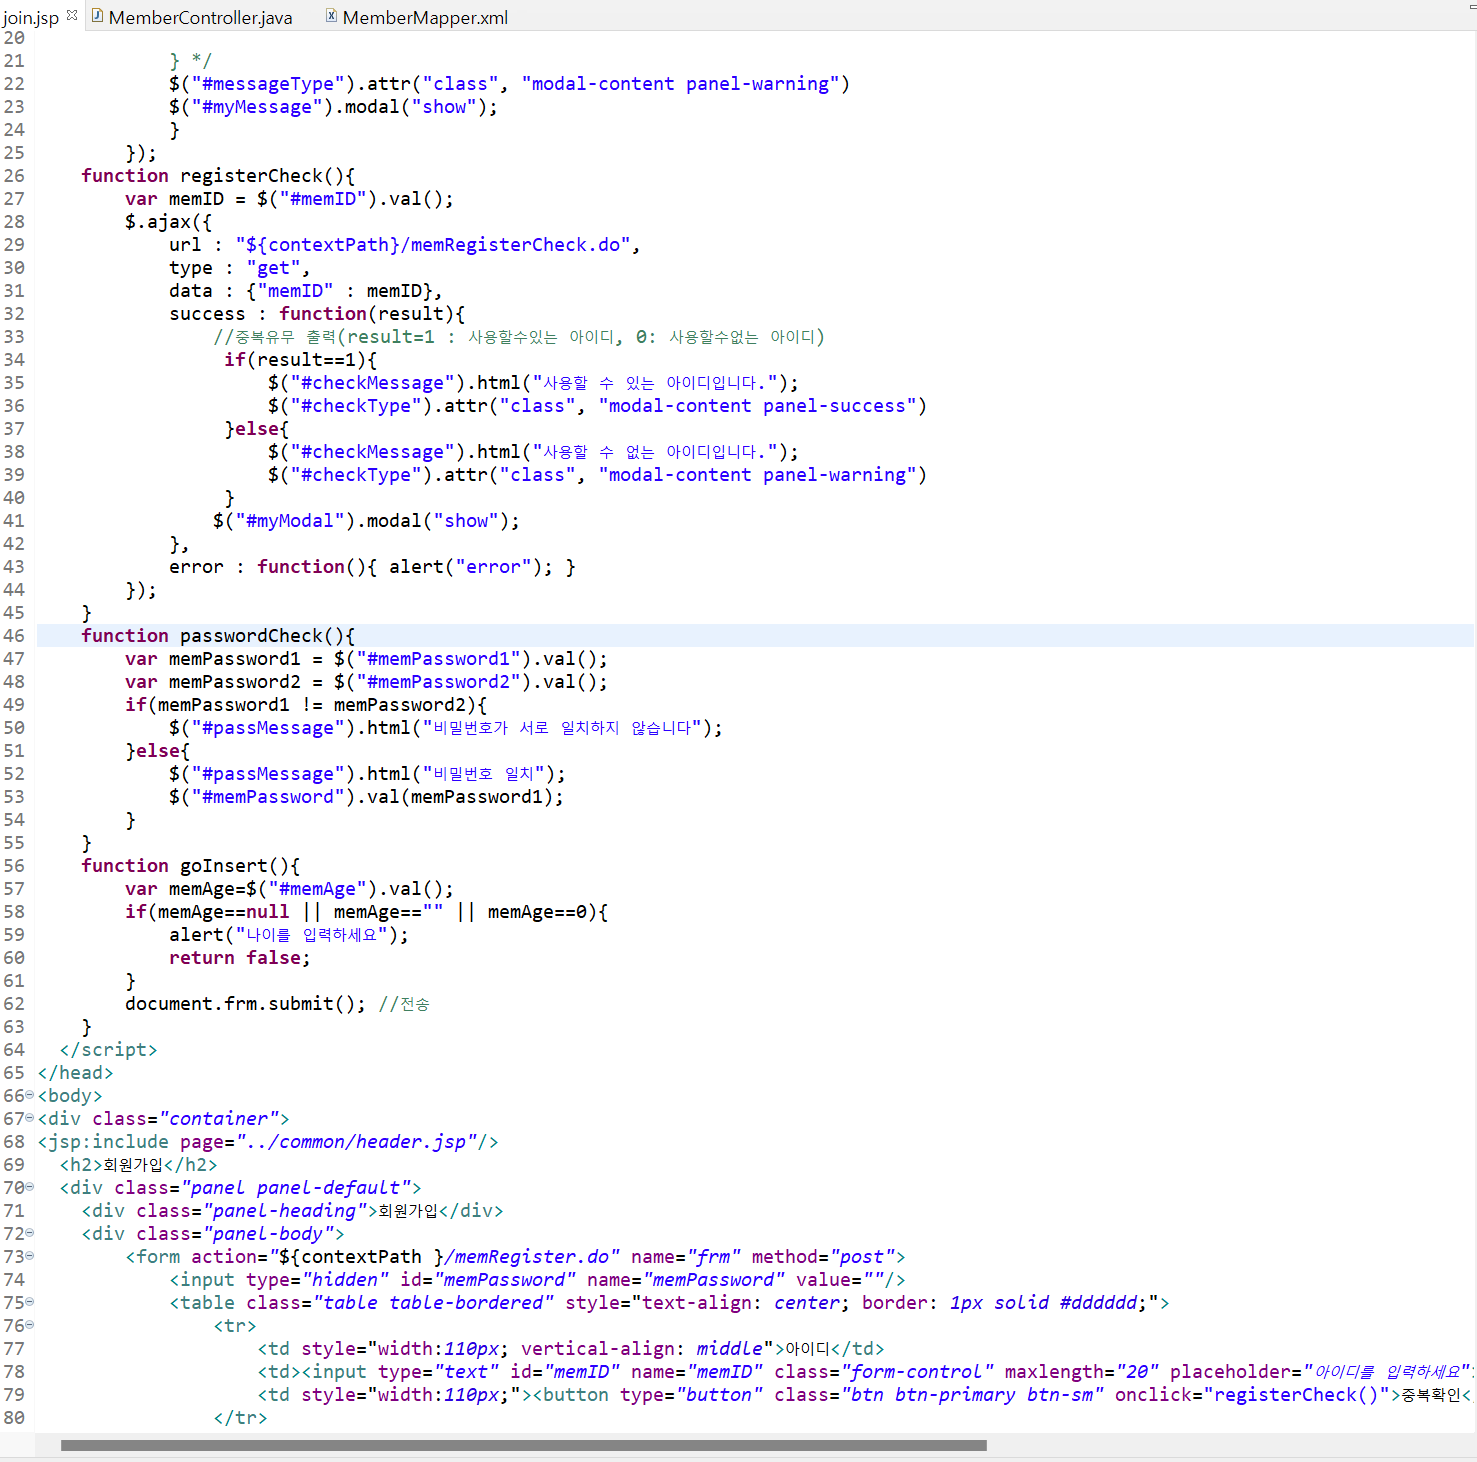
Task: Click '$("#memPassword").val(memPassword1);' line
Action: (366, 797)
